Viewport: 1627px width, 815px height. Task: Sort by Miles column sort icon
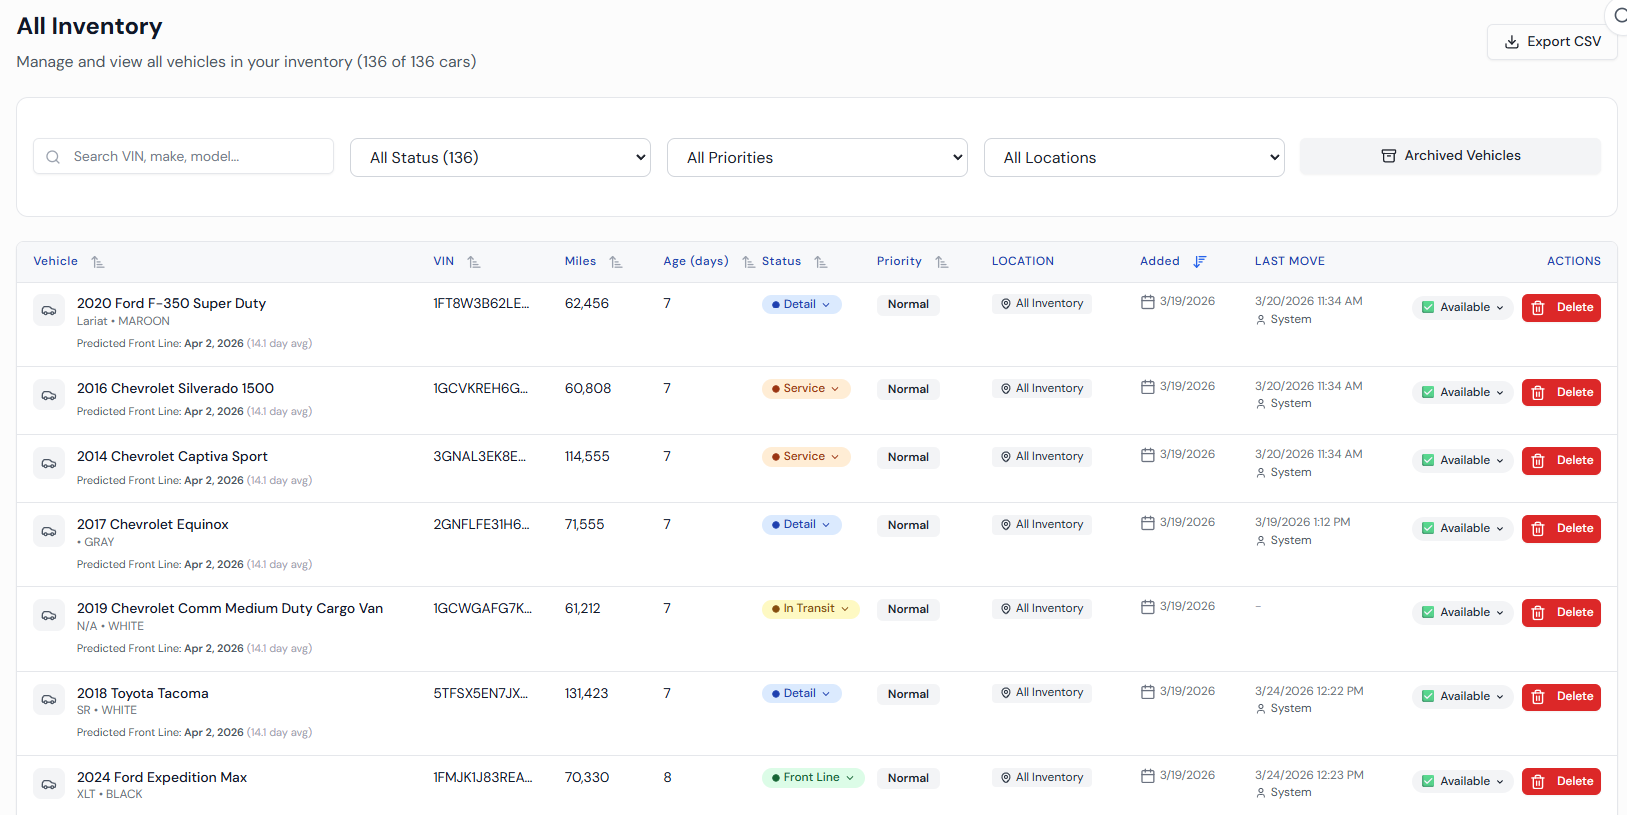click(616, 262)
